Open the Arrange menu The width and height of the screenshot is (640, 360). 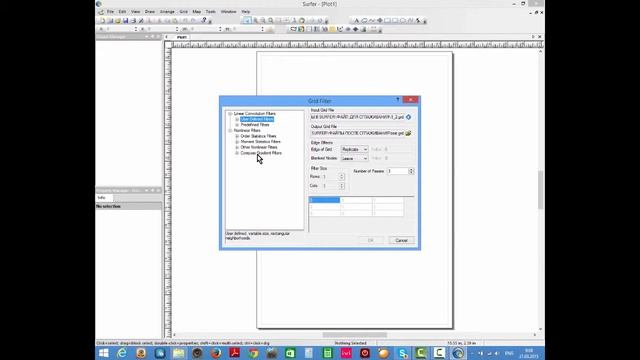click(167, 12)
